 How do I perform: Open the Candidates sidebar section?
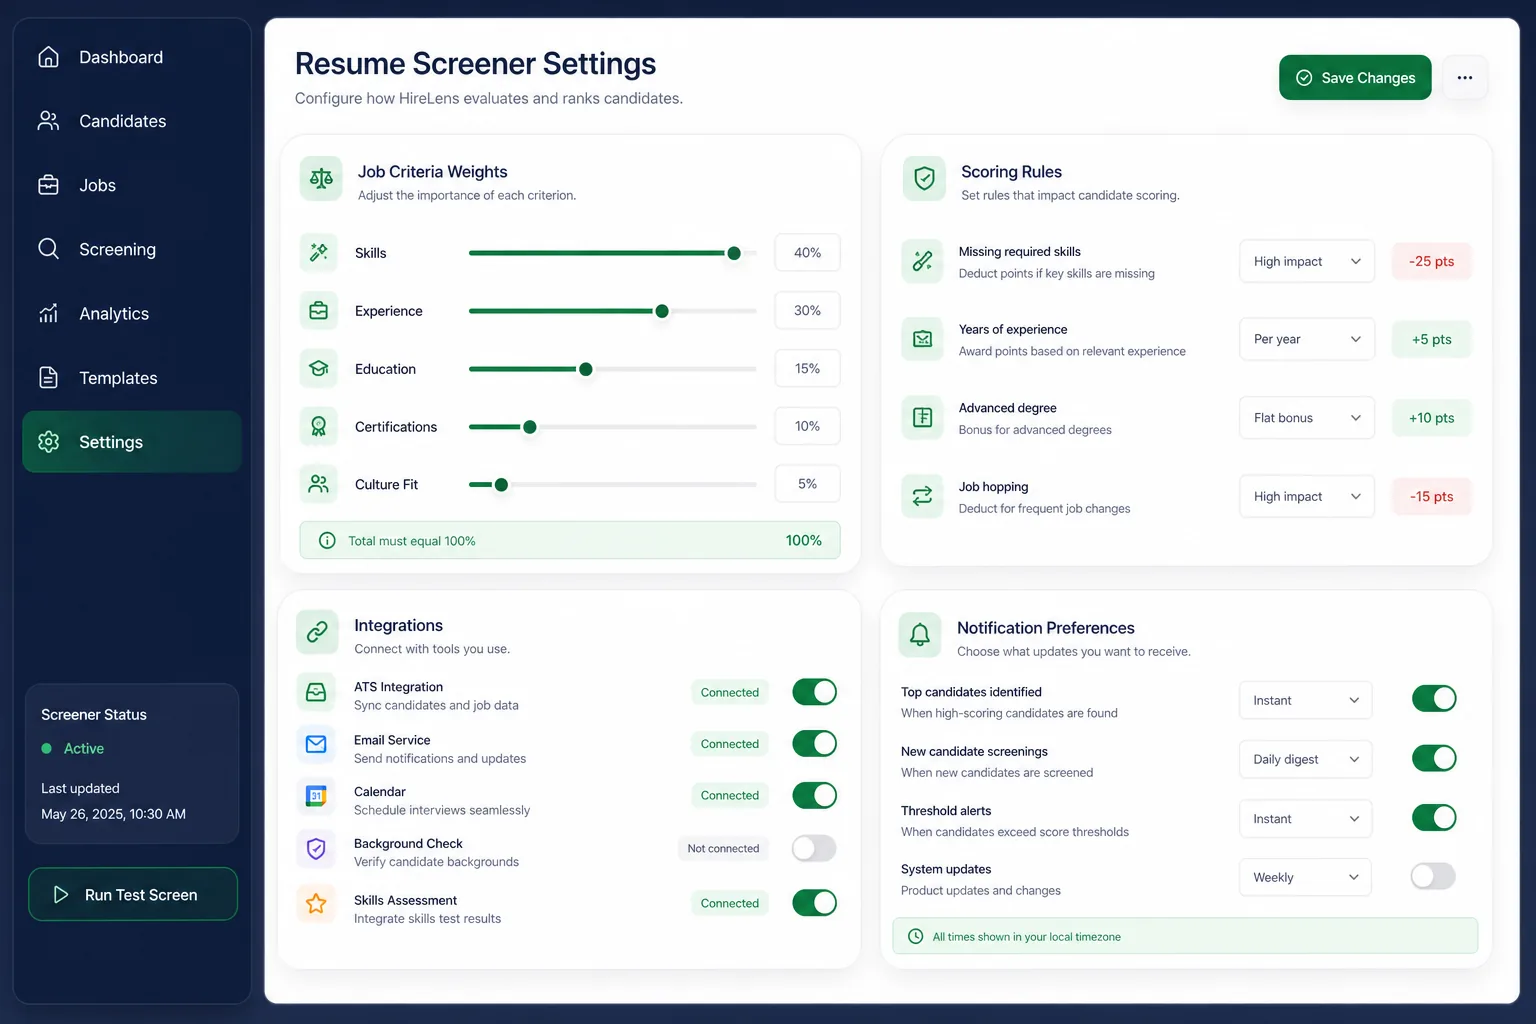[x=132, y=121]
